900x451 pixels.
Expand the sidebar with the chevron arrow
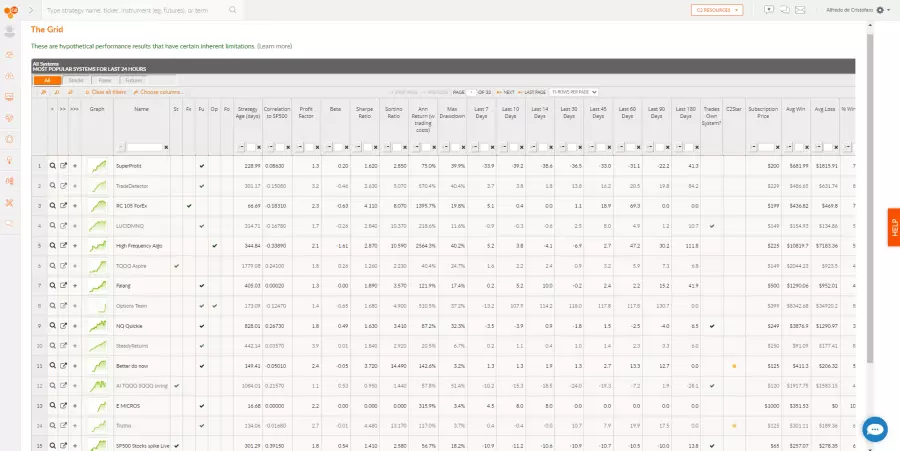coord(30,10)
